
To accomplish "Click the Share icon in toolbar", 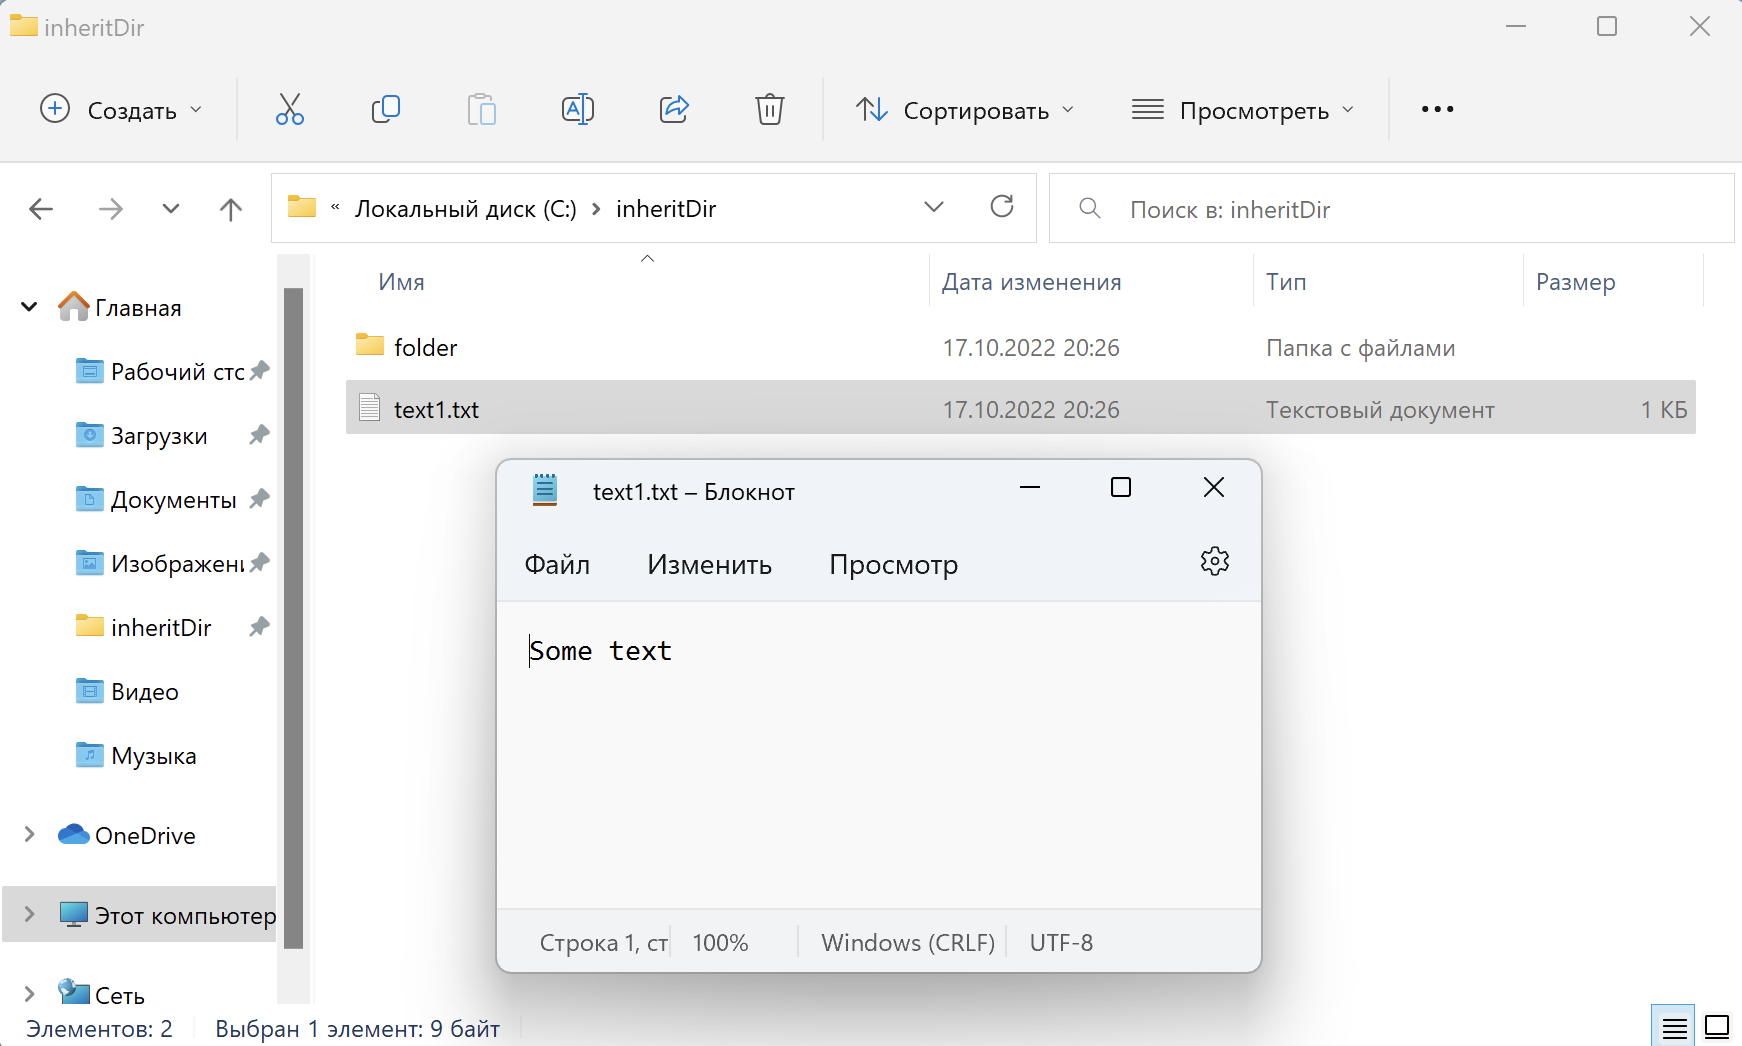I will point(674,109).
